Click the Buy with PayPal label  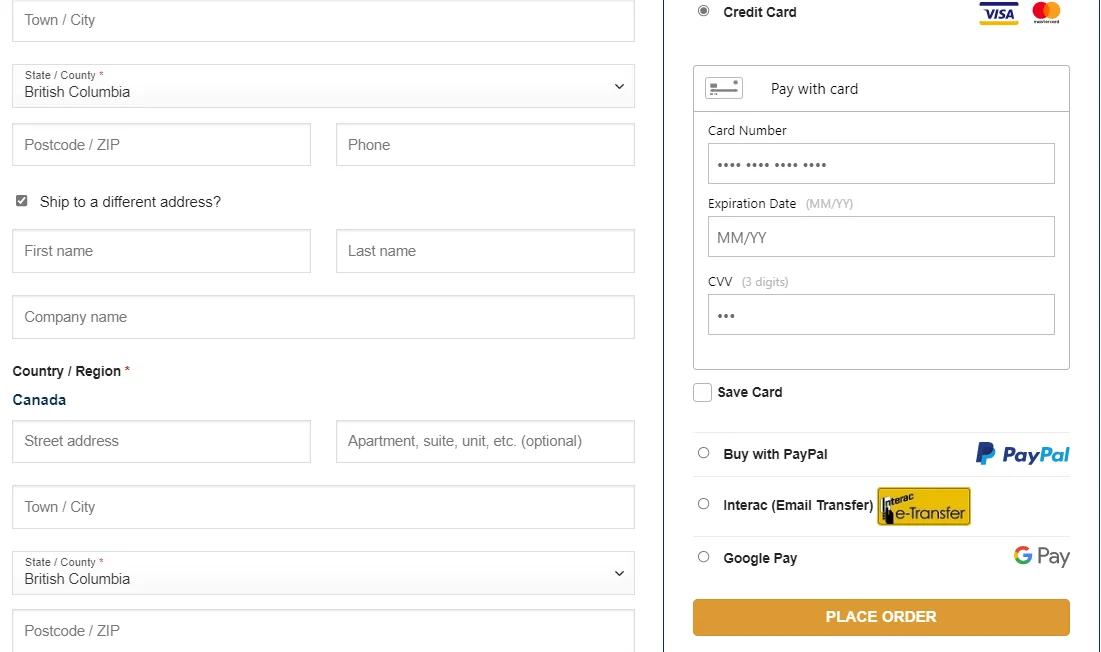click(x=775, y=454)
